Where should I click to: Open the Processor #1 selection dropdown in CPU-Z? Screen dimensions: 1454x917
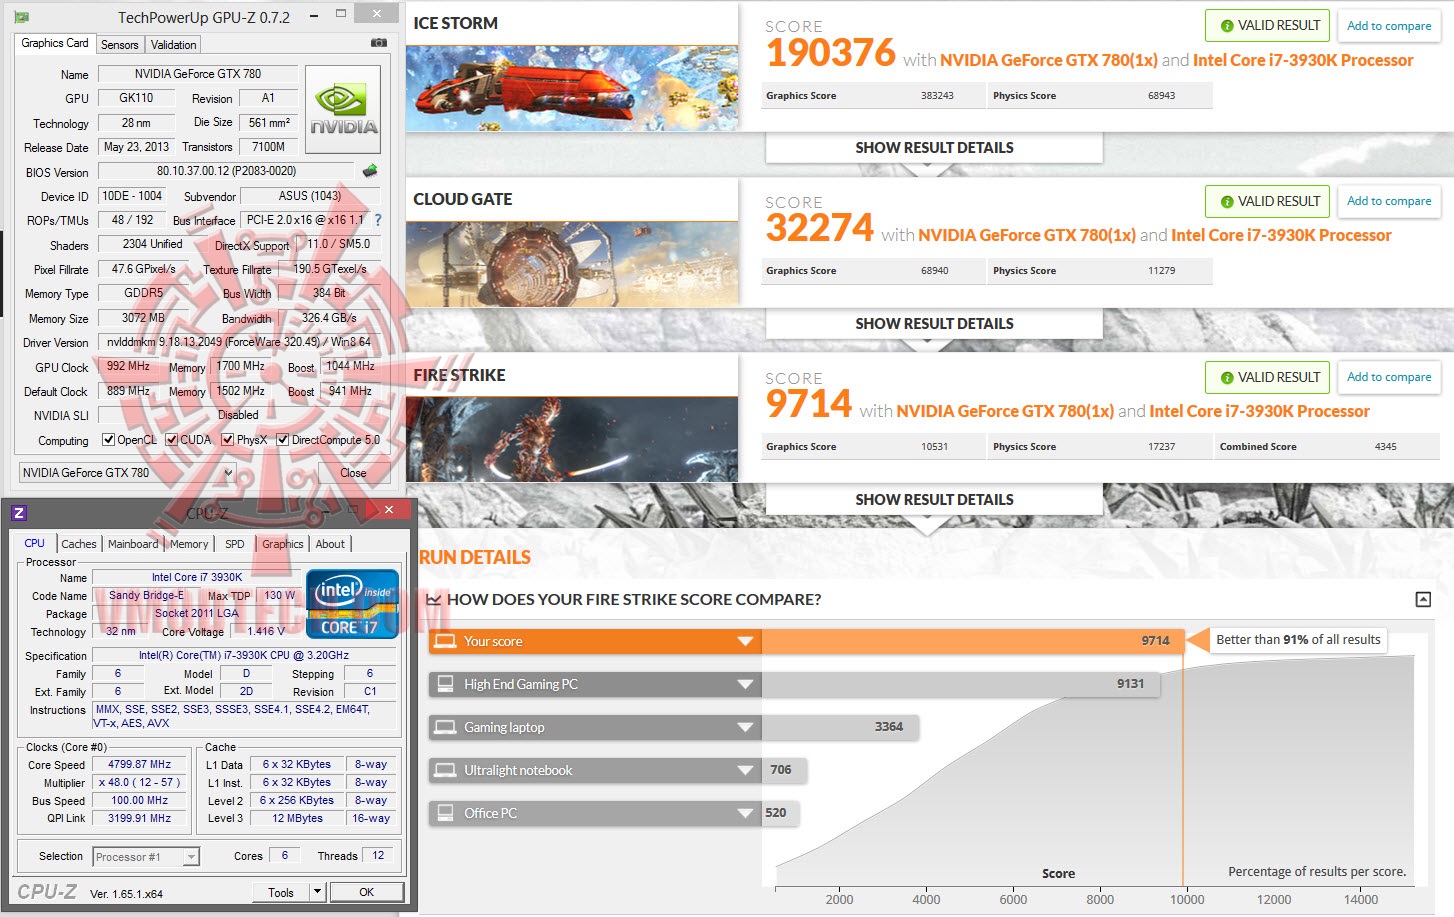tap(146, 857)
